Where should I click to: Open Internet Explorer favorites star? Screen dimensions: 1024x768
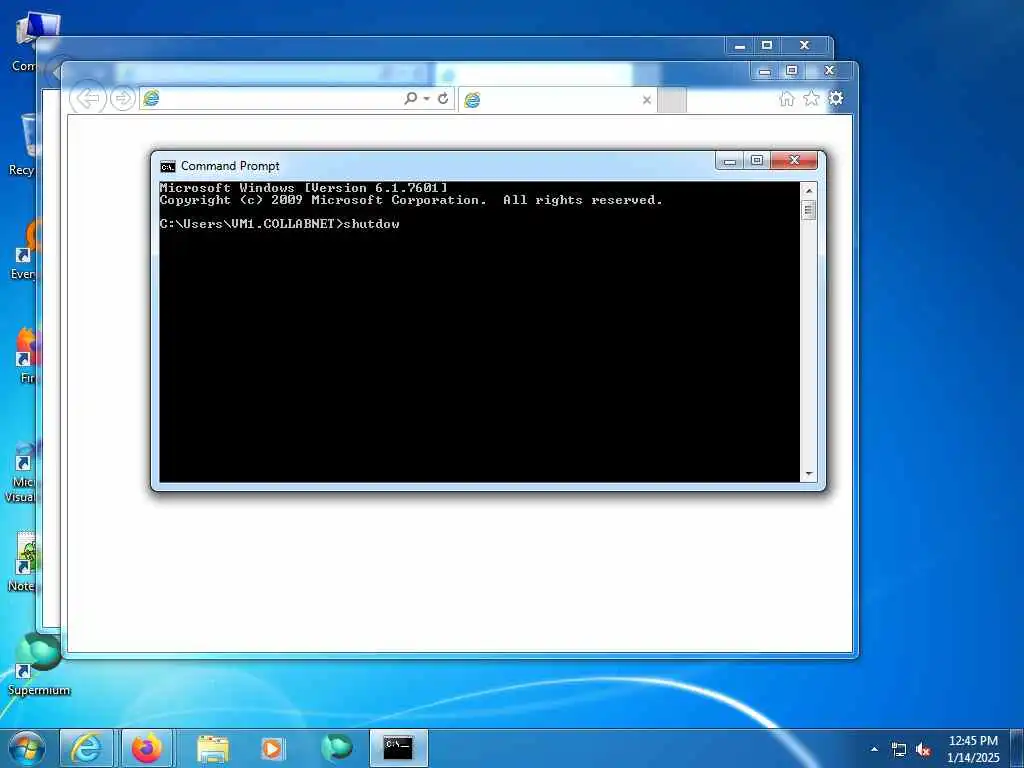tap(811, 99)
